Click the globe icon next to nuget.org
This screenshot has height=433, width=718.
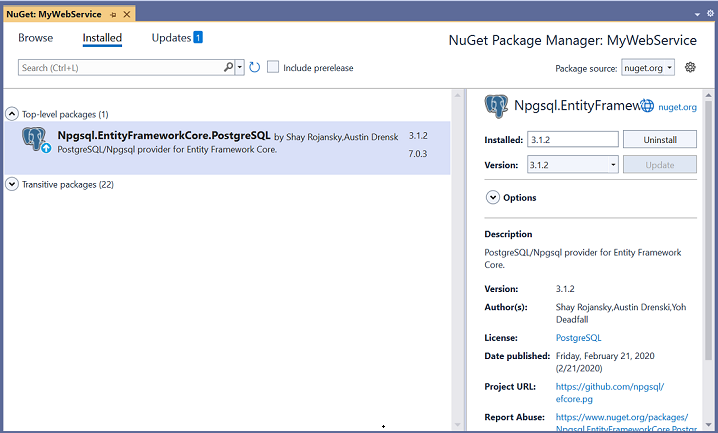click(647, 106)
